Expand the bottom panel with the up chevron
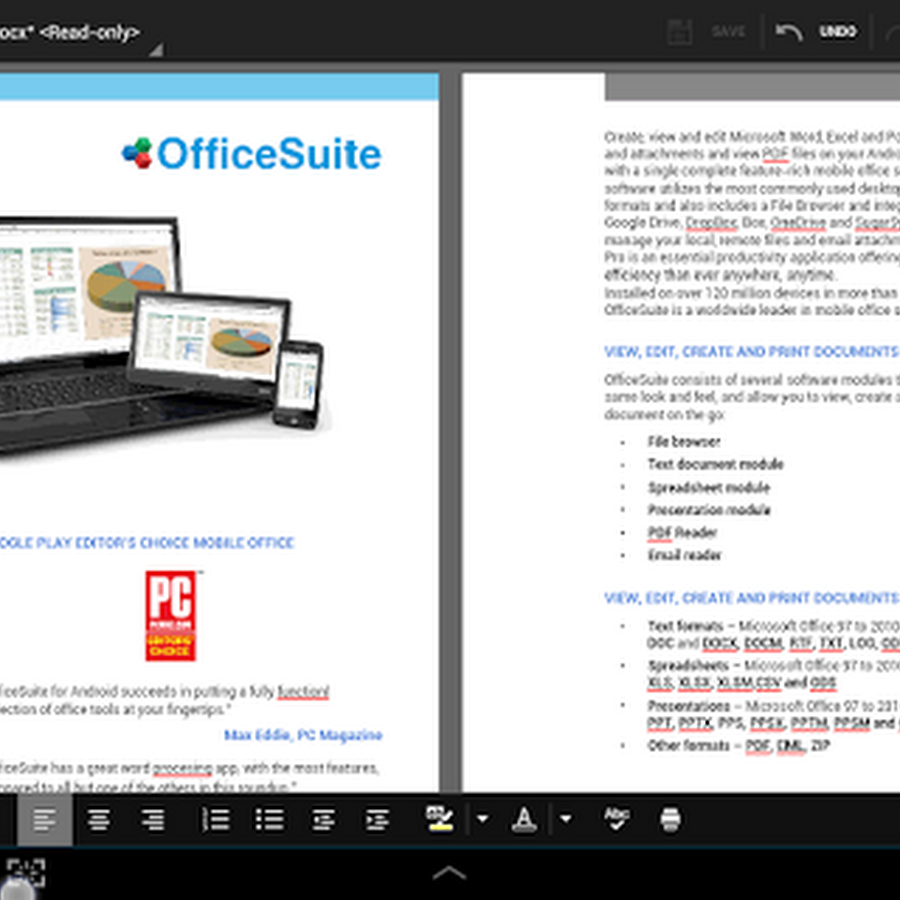 coord(449,874)
